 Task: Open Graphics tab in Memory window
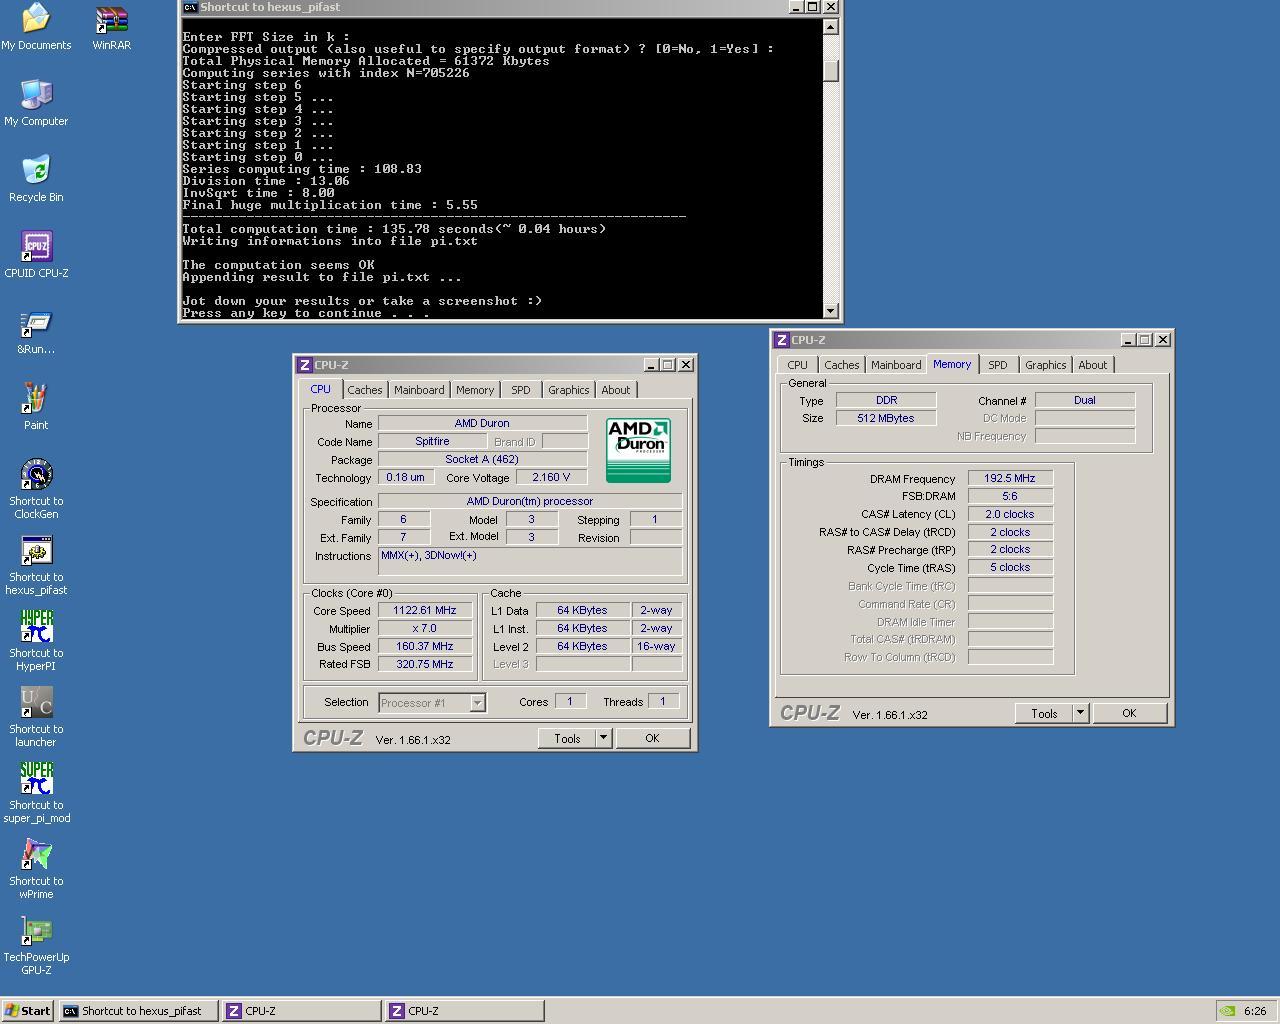(1045, 365)
